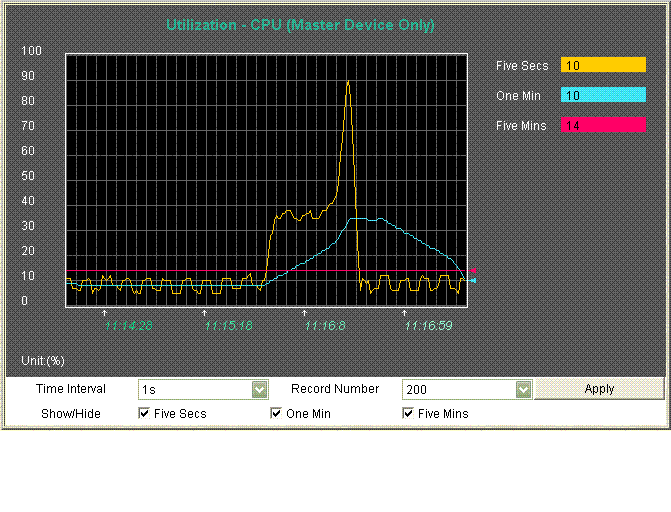Click the cyan arrow marker at chart's right edge
This screenshot has height=512, width=671.
(x=472, y=281)
